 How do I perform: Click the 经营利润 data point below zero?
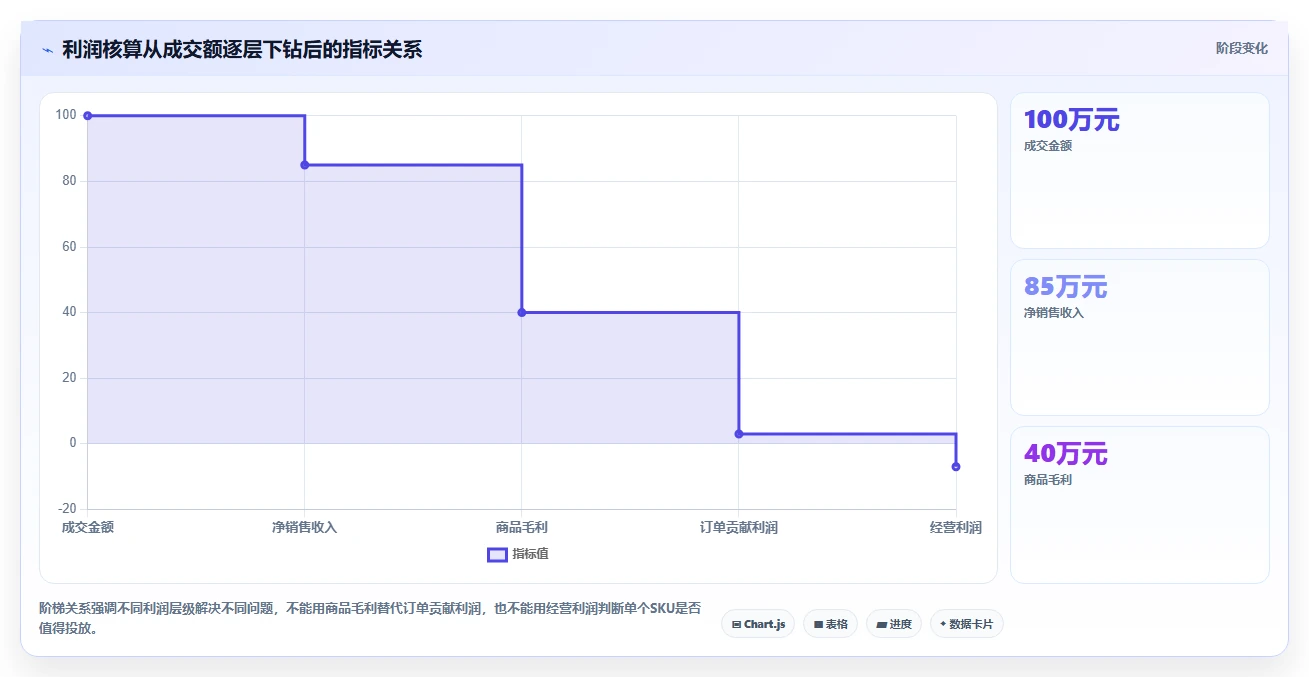point(956,467)
